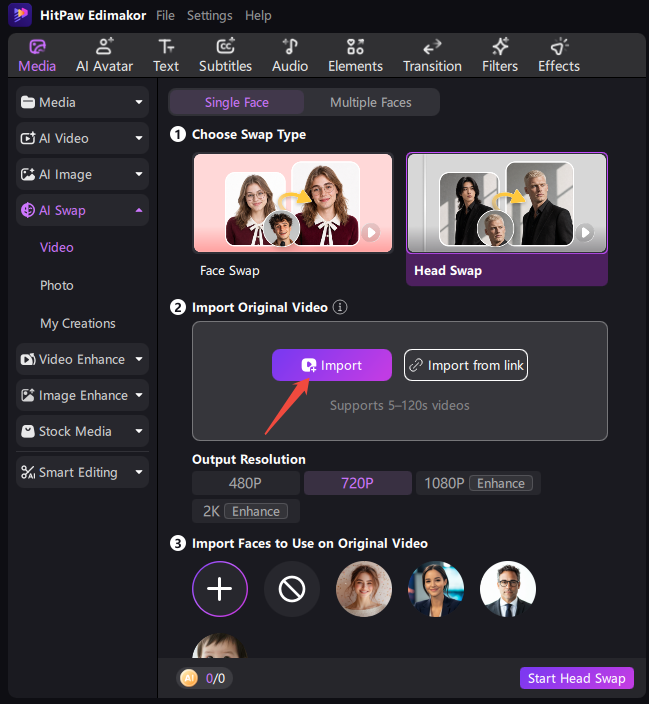Play the Head Swap preview
This screenshot has height=704, width=649.
(x=585, y=233)
